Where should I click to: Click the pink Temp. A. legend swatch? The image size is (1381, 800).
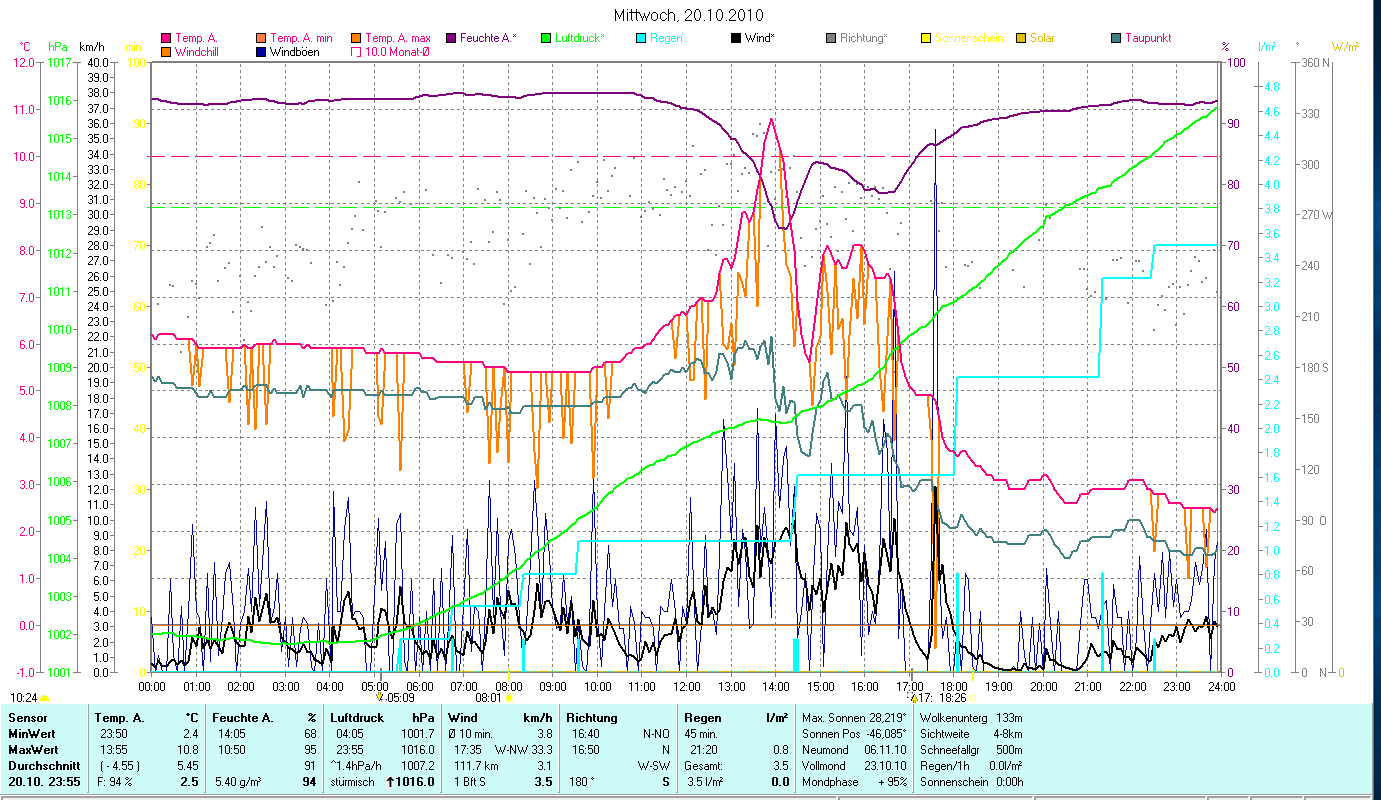[166, 38]
